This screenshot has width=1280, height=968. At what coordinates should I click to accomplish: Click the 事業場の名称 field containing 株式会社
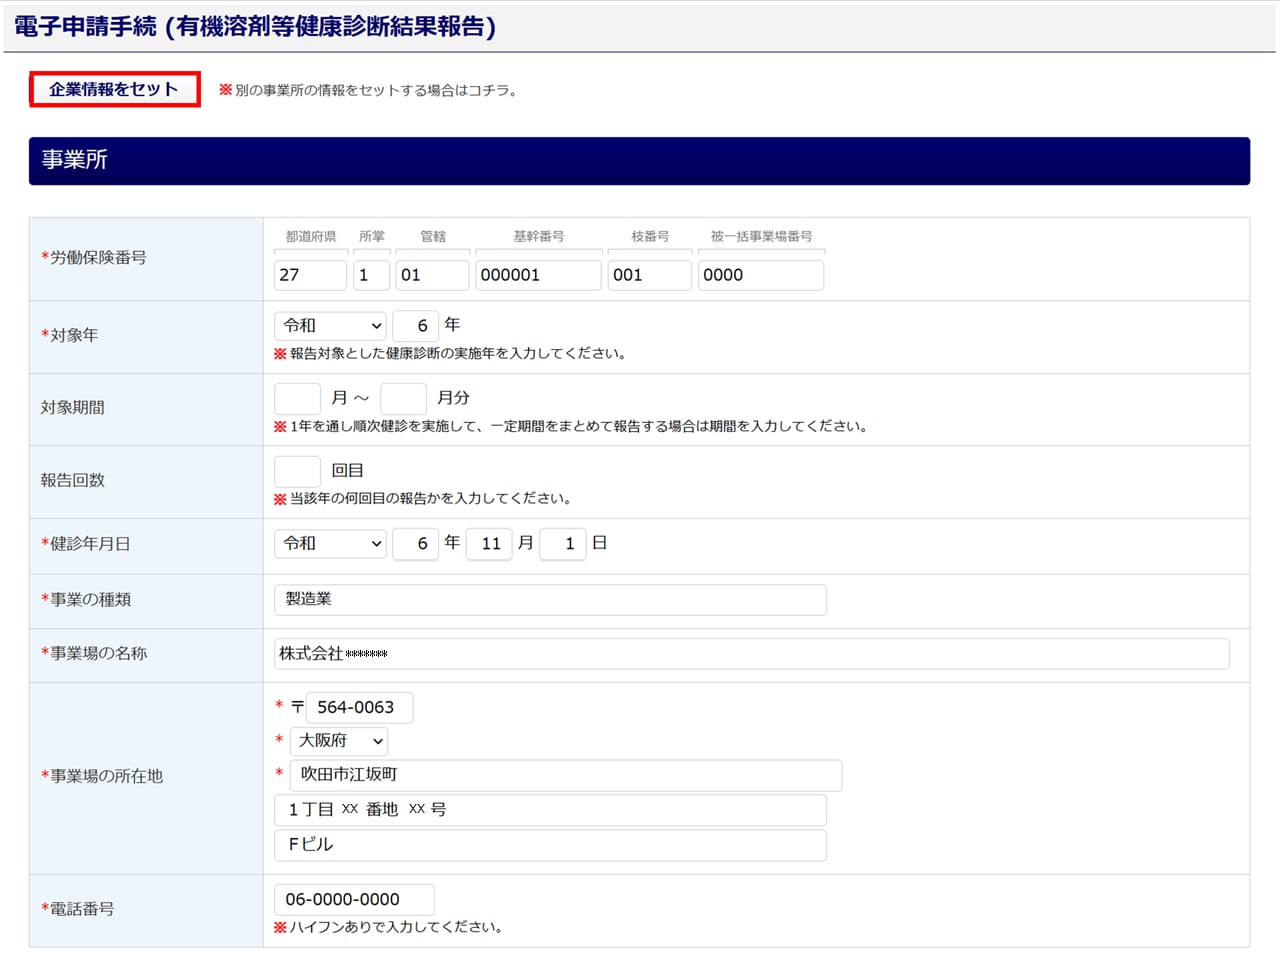point(752,654)
